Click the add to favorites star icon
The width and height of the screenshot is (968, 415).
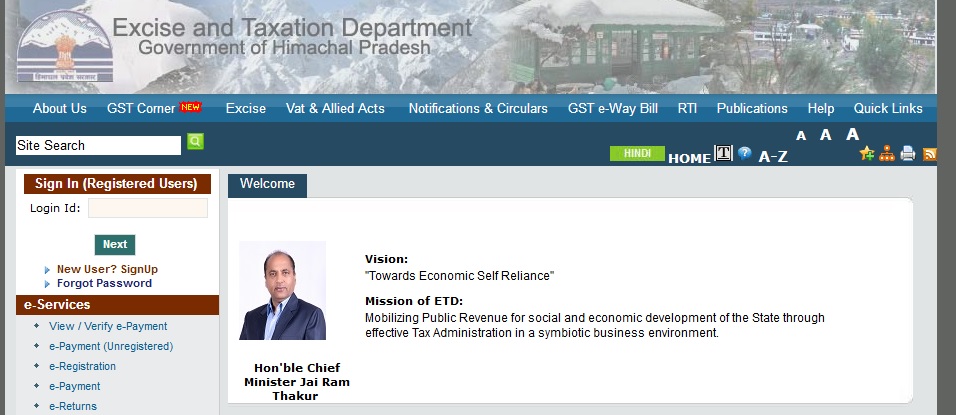pyautogui.click(x=866, y=153)
